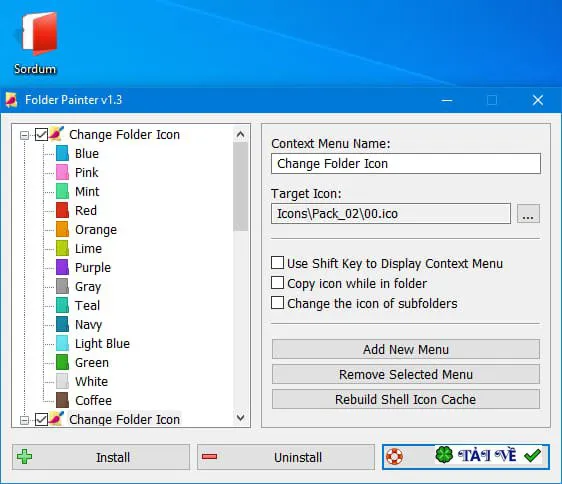Select the Lime tree label
Viewport: 562px width, 484px height.
[88, 248]
